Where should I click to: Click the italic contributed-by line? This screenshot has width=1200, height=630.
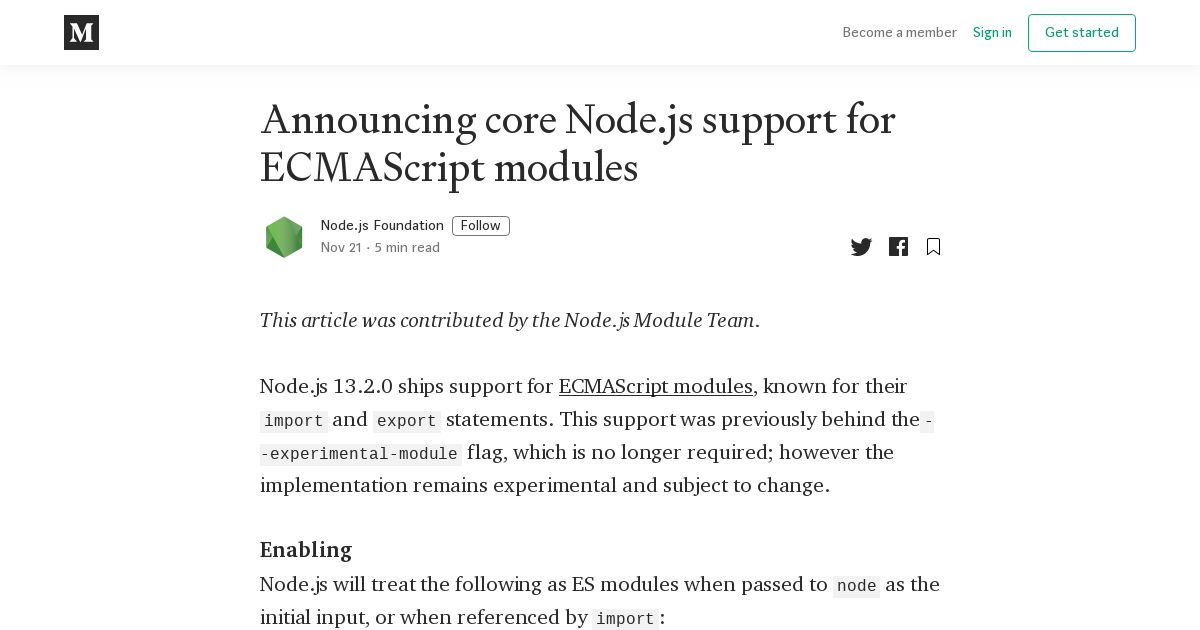[x=510, y=321]
